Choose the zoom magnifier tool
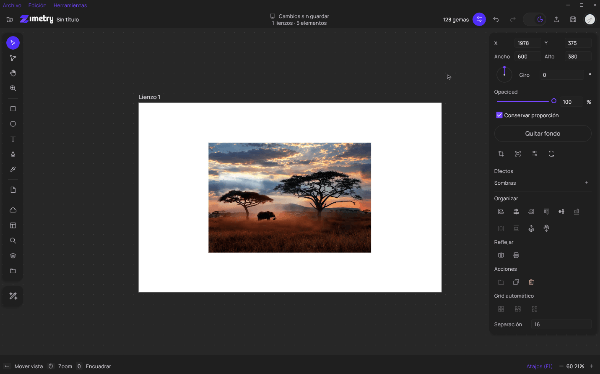This screenshot has height=374, width=600. [x=13, y=88]
